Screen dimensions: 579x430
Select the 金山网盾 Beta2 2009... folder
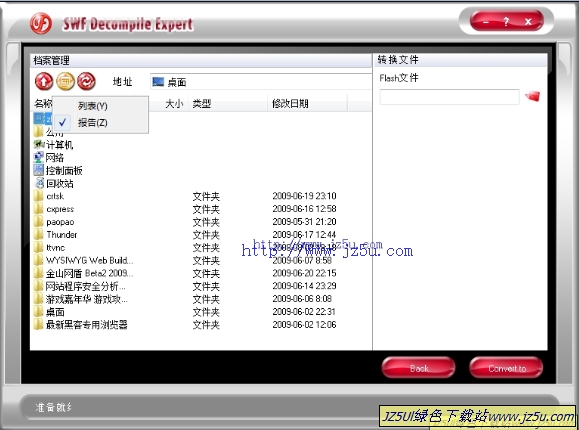click(x=90, y=273)
